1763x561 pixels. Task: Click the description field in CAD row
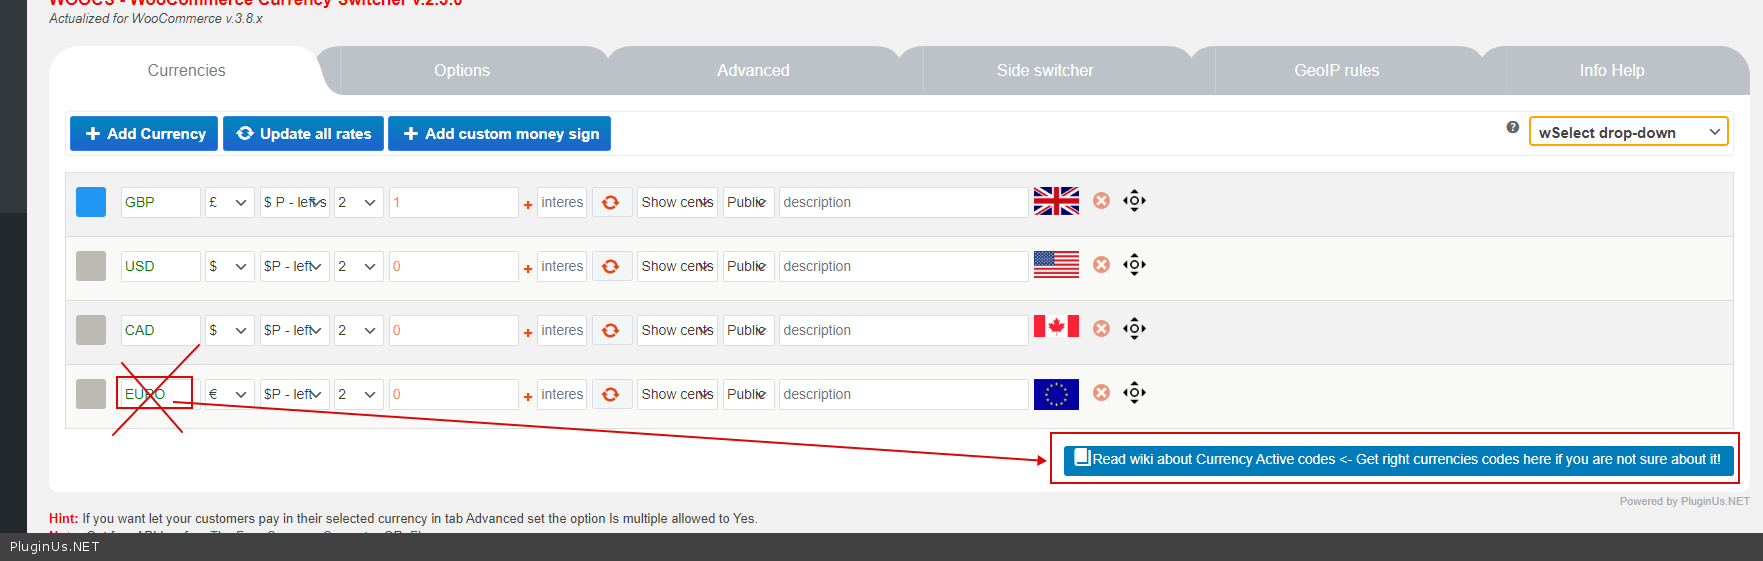tap(903, 330)
